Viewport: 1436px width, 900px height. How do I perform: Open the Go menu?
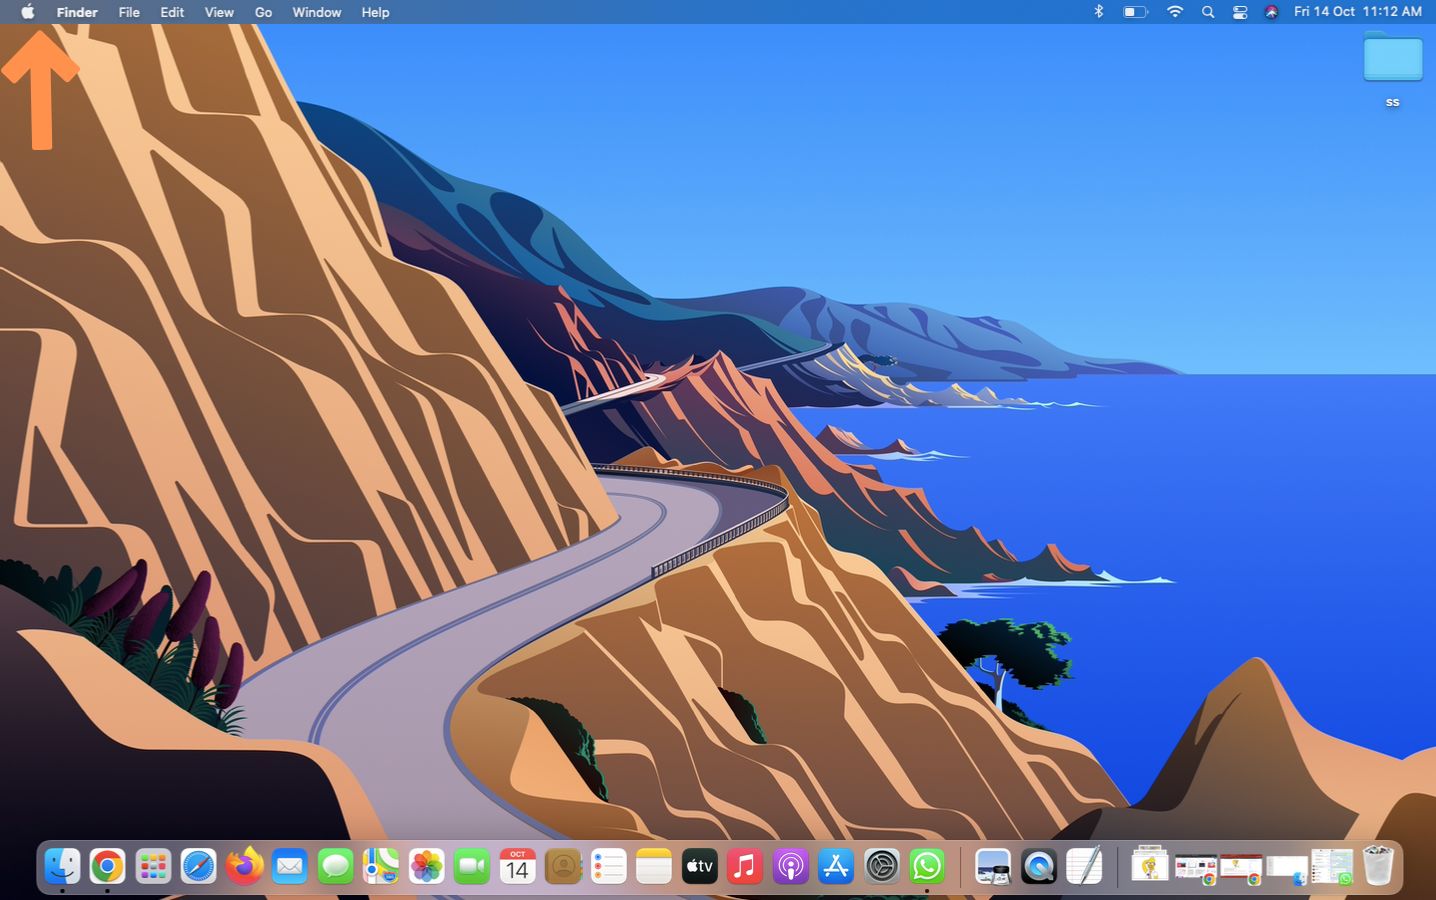coord(263,12)
